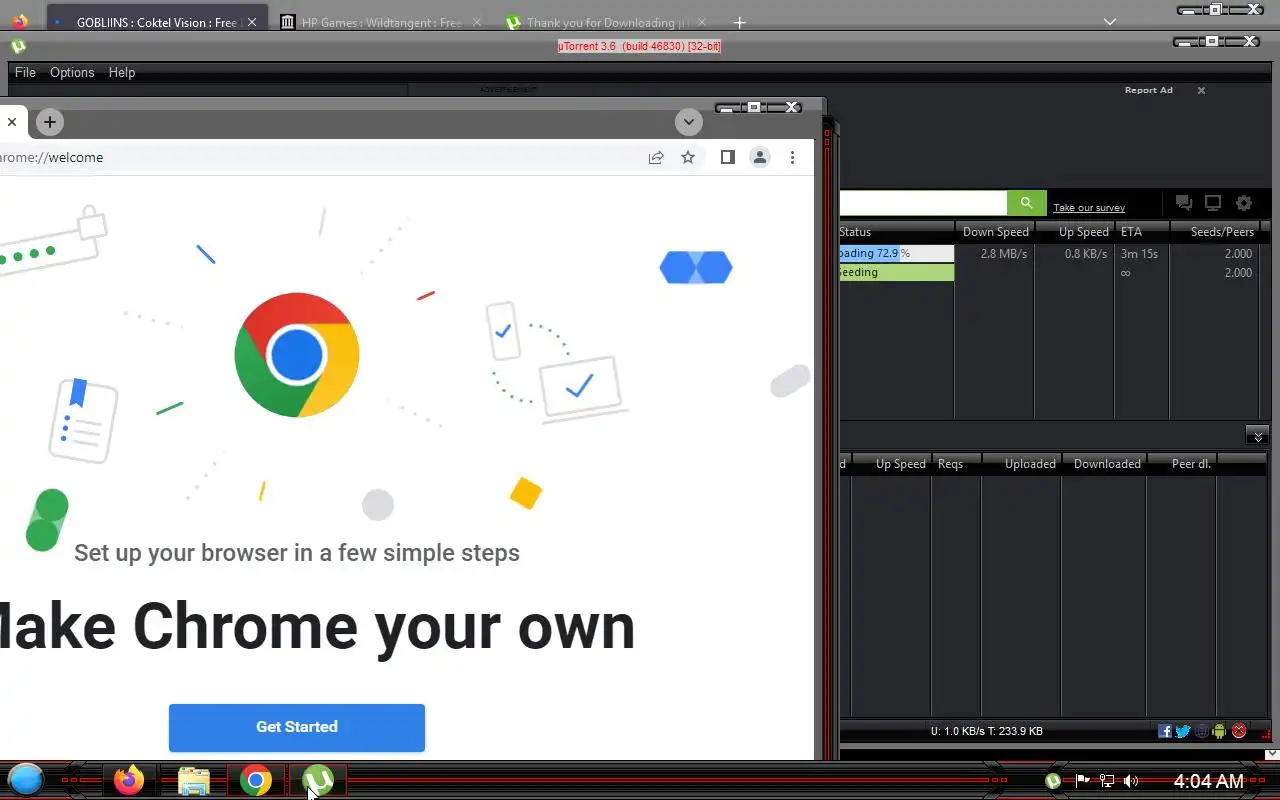Close the ad with the X next to Report Ad

point(1201,90)
